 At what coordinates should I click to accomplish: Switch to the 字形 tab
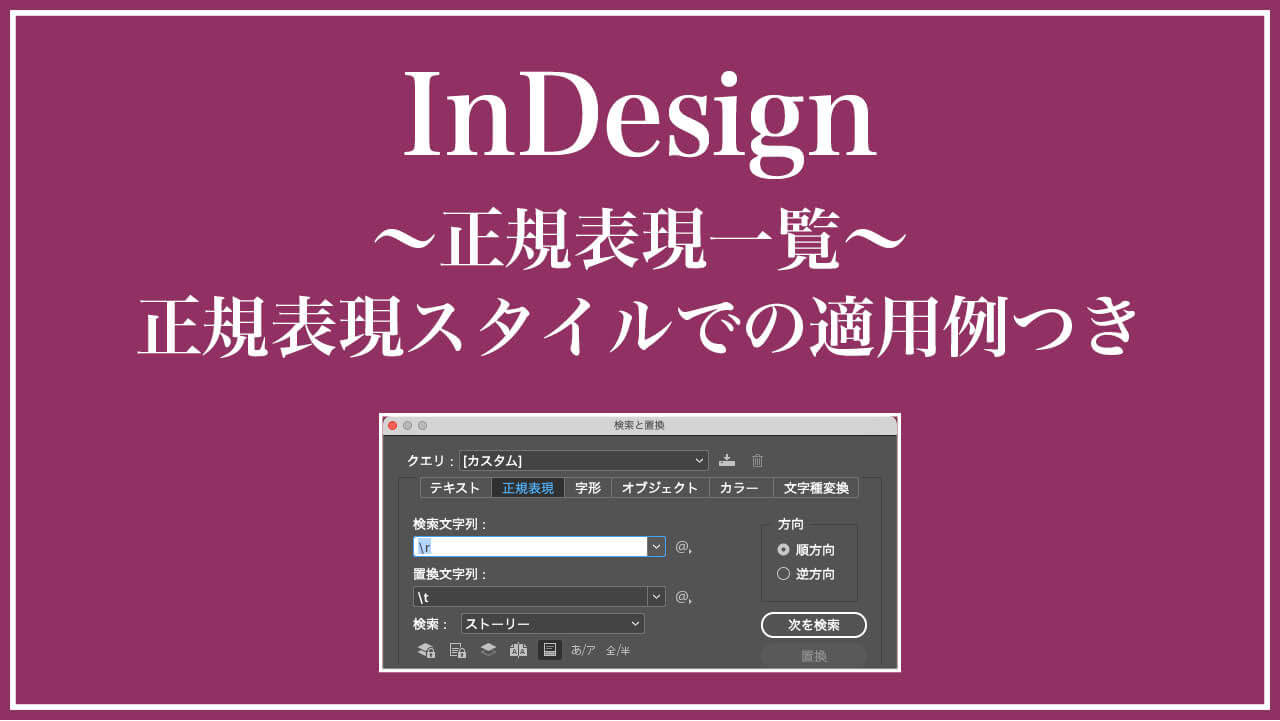[588, 488]
